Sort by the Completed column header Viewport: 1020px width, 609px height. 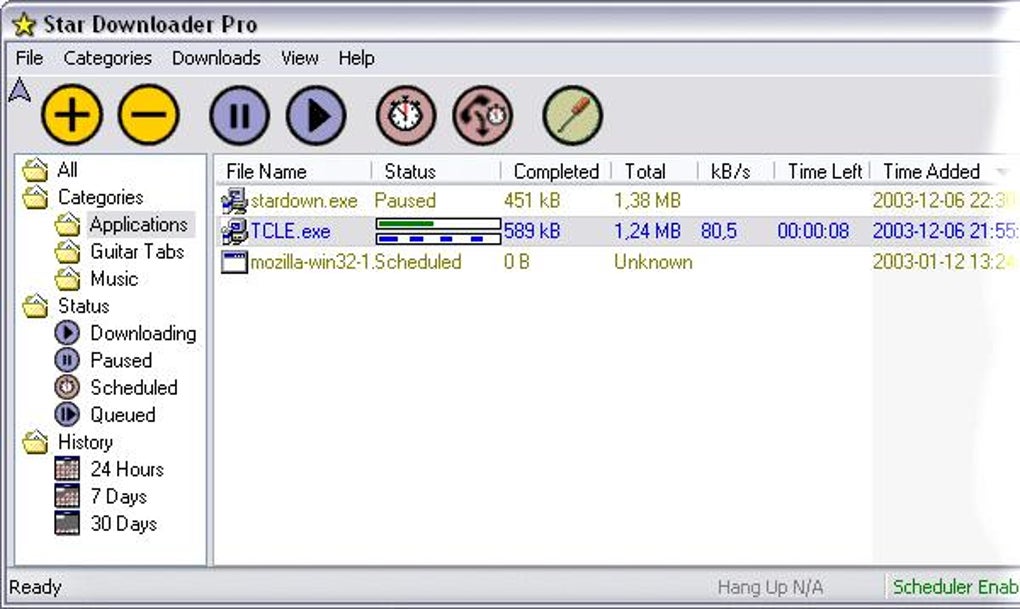(x=556, y=172)
